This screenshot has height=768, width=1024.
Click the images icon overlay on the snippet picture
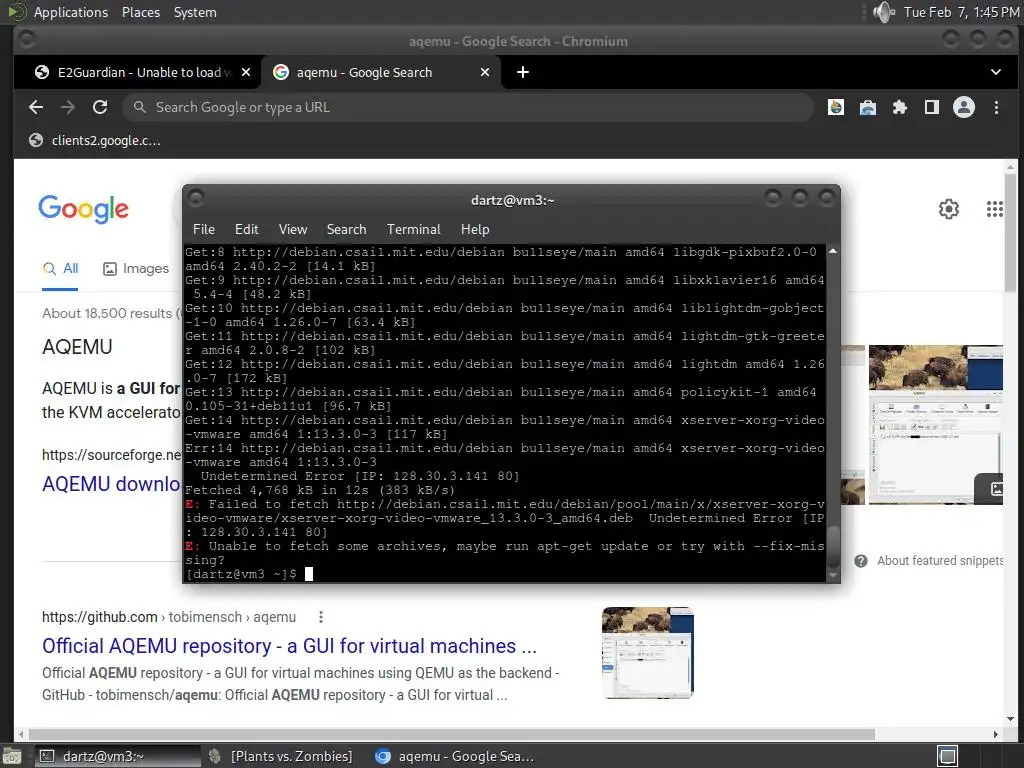point(995,488)
